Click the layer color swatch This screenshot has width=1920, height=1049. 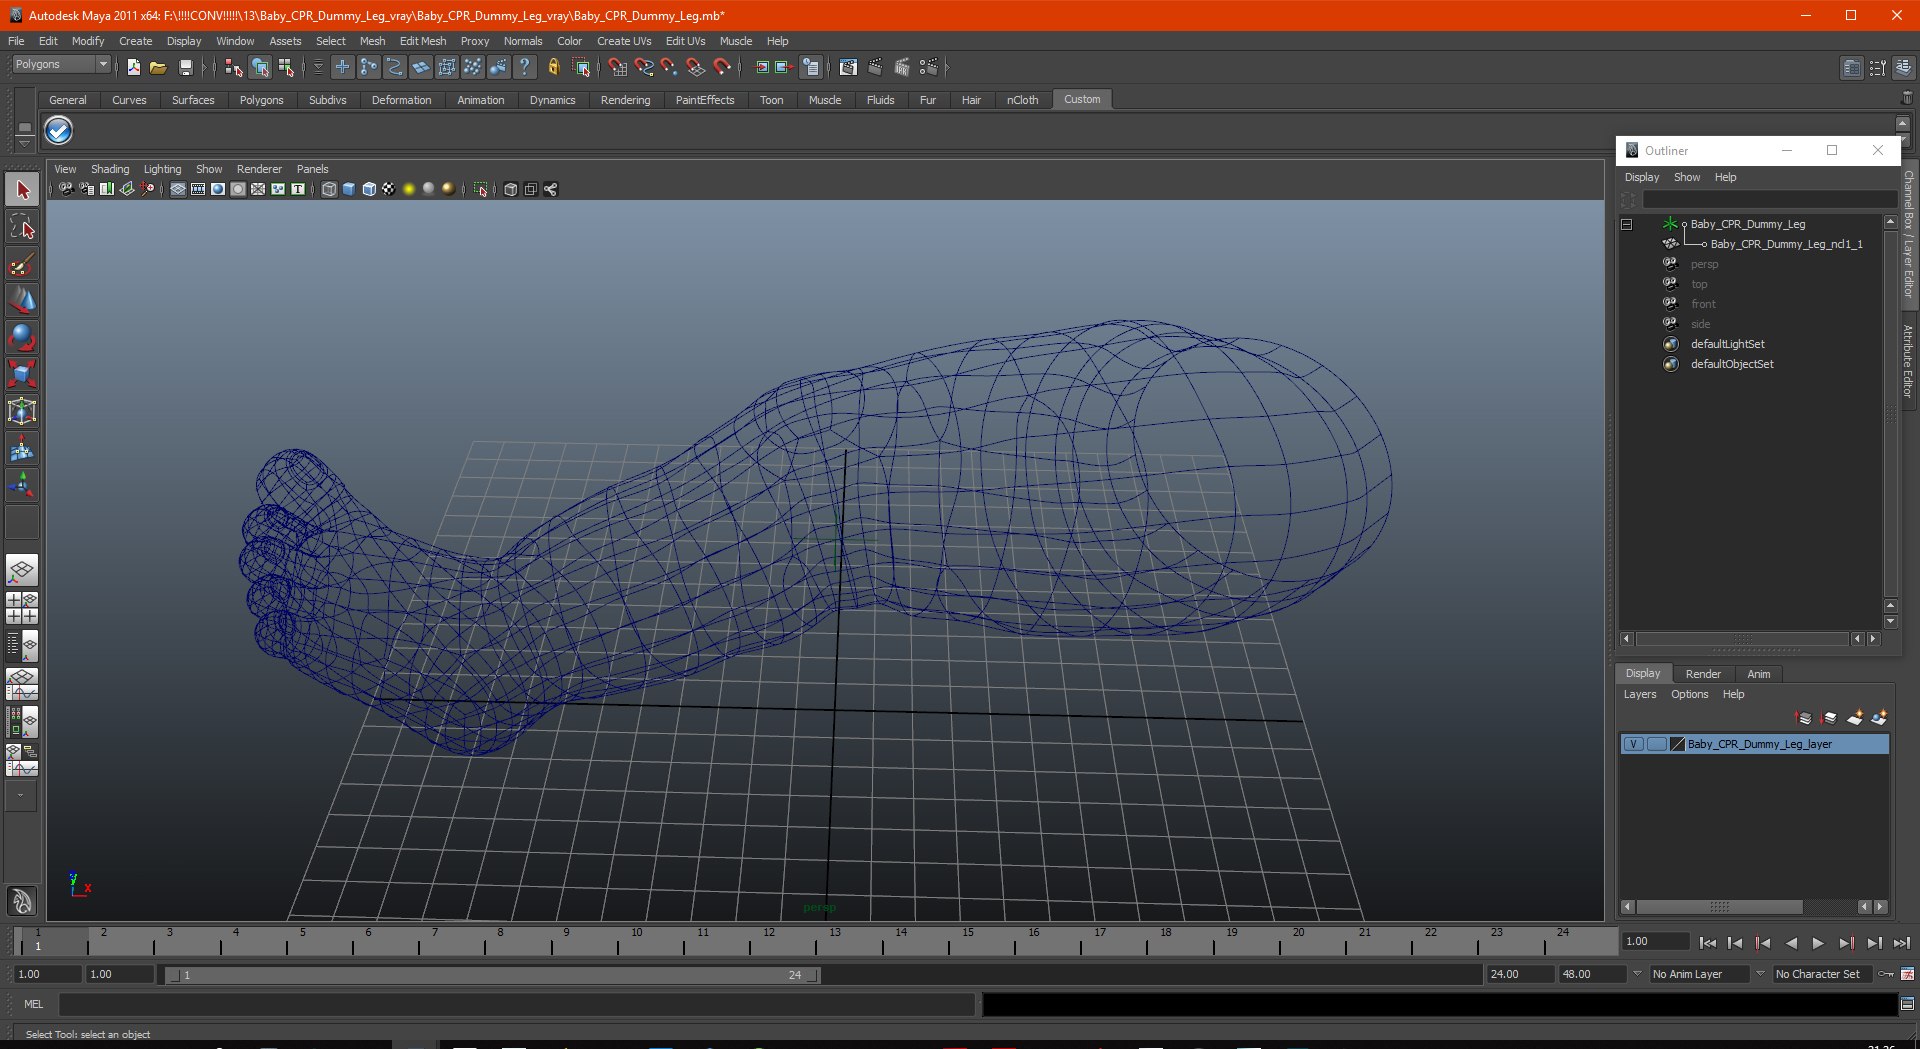[x=1678, y=744]
